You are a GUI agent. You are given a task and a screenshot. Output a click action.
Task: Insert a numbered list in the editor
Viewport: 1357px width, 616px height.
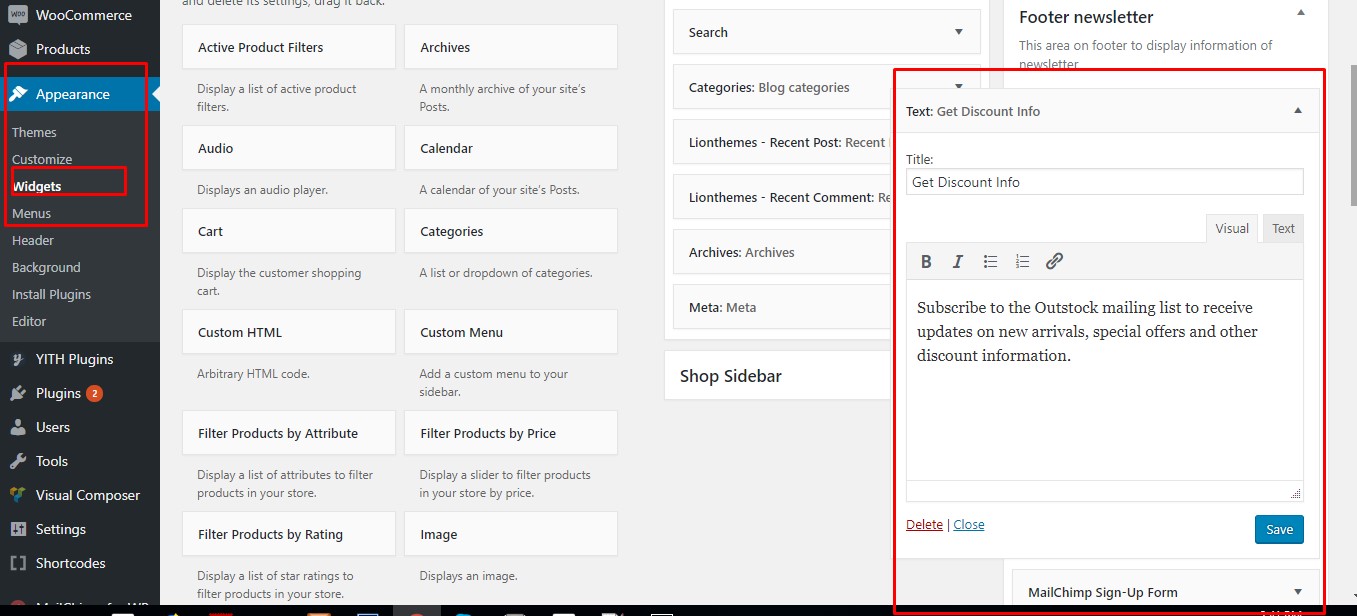click(x=1022, y=262)
